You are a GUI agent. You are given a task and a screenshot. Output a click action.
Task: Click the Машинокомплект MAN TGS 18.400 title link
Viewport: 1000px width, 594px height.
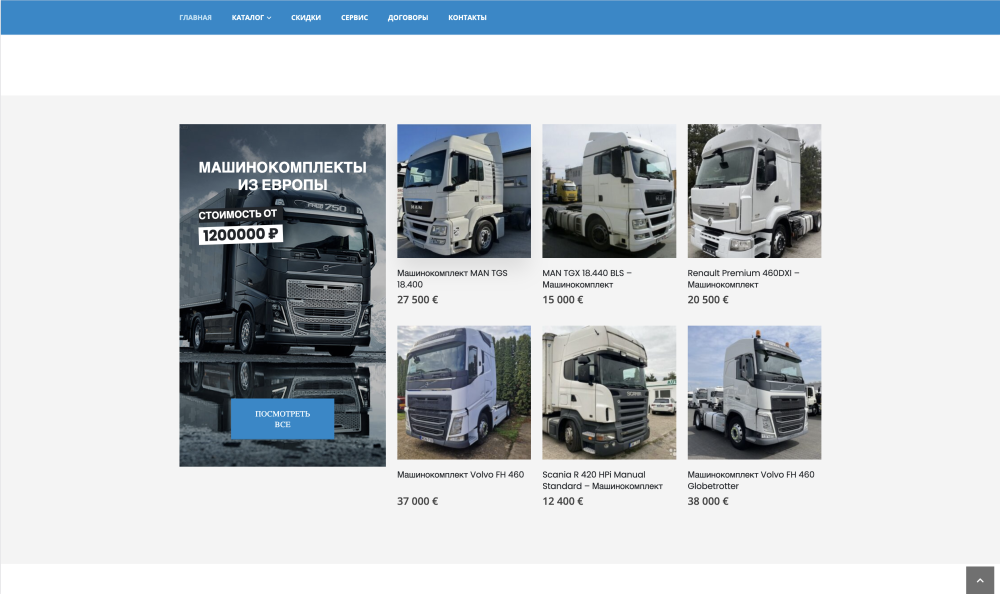click(452, 278)
